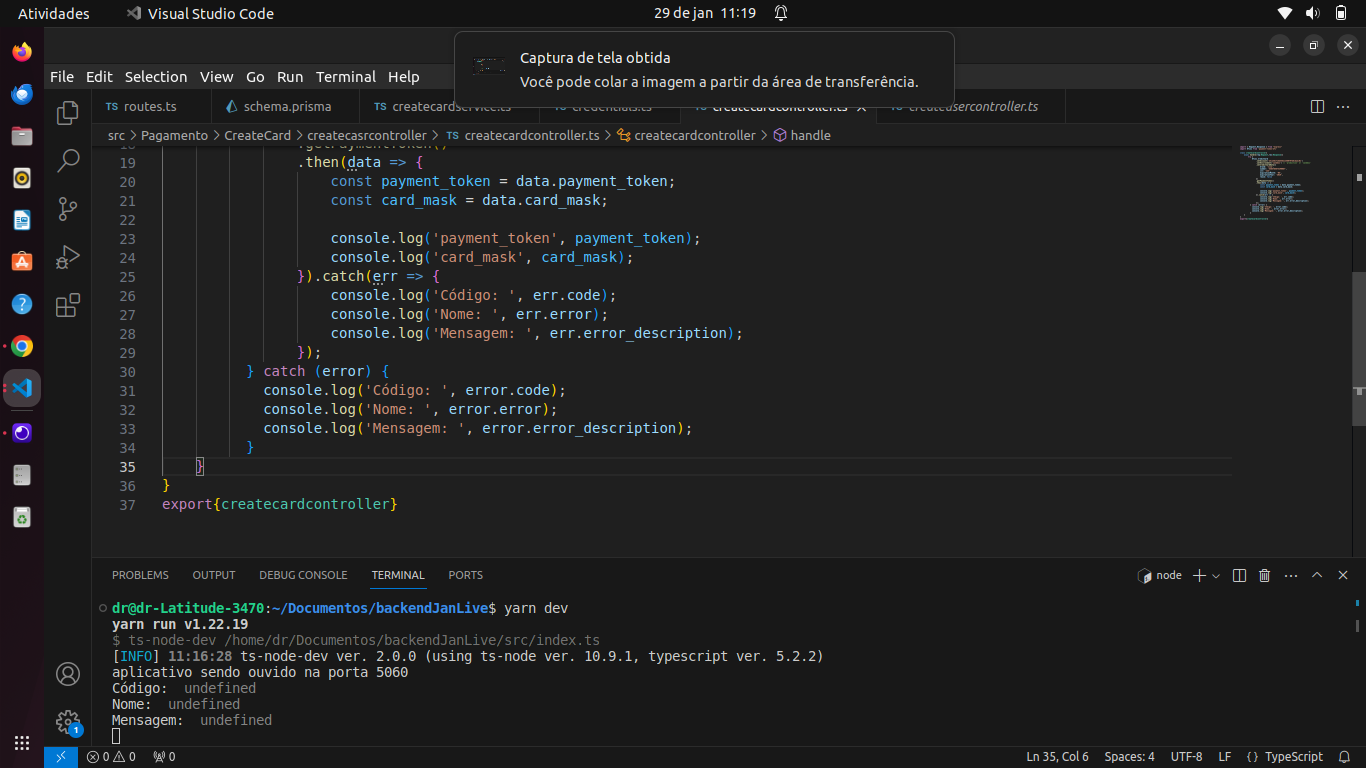Switch to the PORTS panel tab
This screenshot has height=768, width=1366.
pyautogui.click(x=465, y=575)
